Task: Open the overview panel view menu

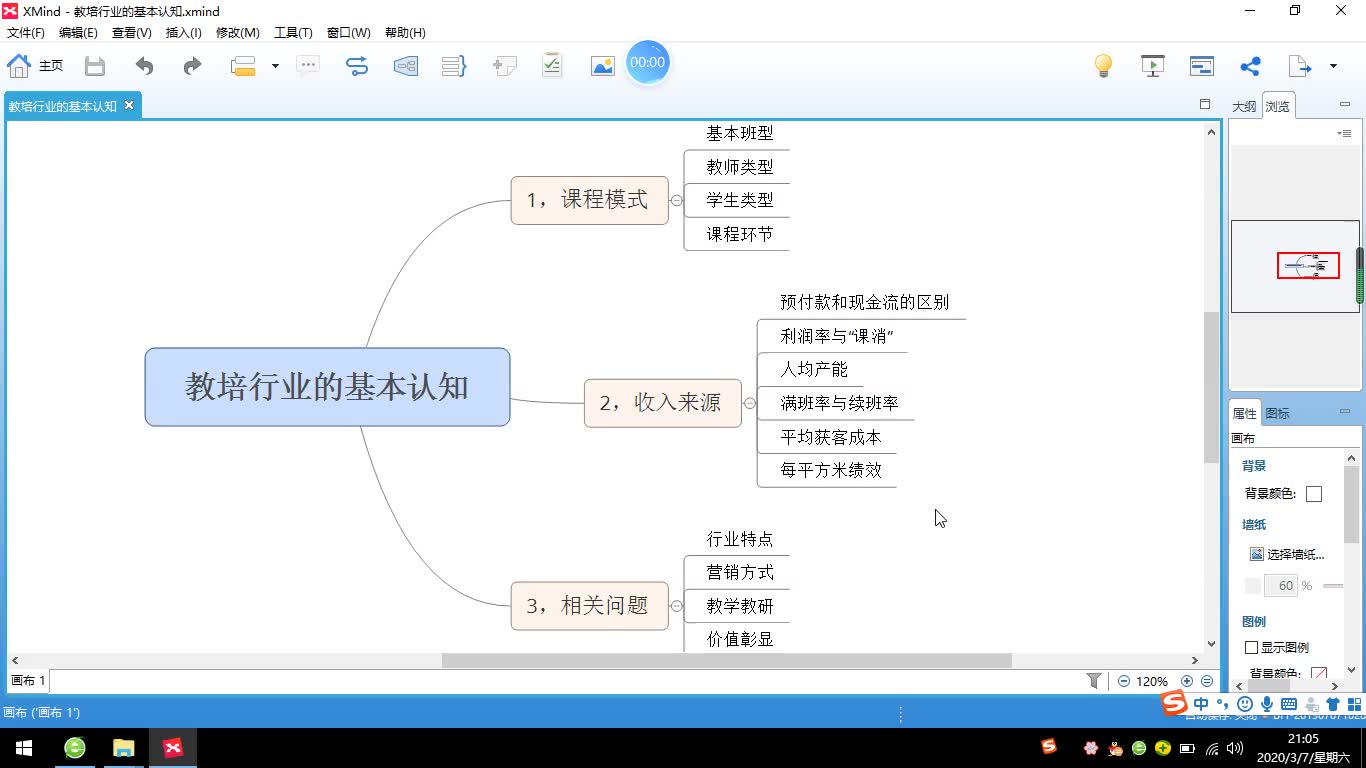Action: tap(1344, 133)
